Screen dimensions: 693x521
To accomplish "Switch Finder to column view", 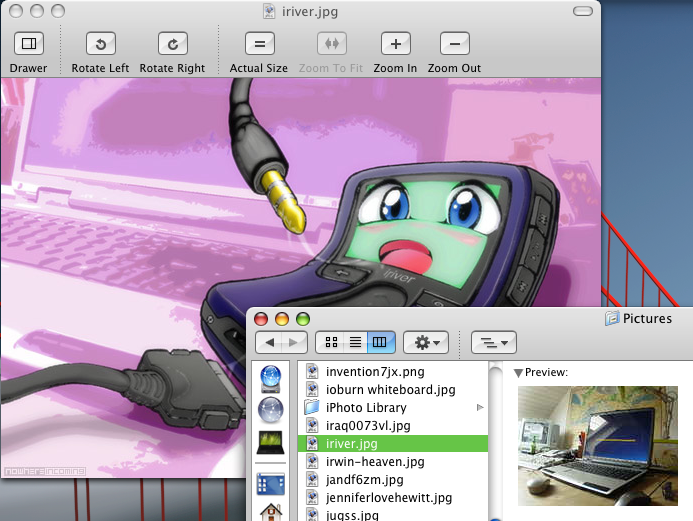I will pyautogui.click(x=381, y=342).
